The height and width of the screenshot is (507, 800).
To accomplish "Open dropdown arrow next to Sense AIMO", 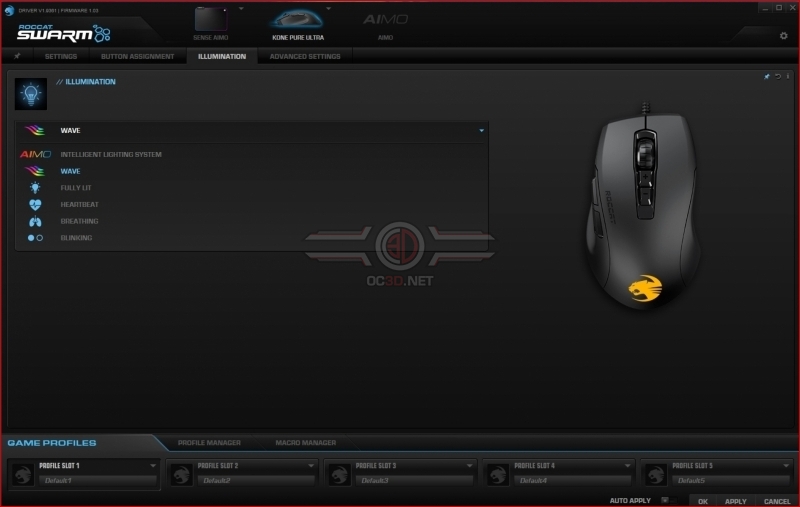I will tap(241, 9).
